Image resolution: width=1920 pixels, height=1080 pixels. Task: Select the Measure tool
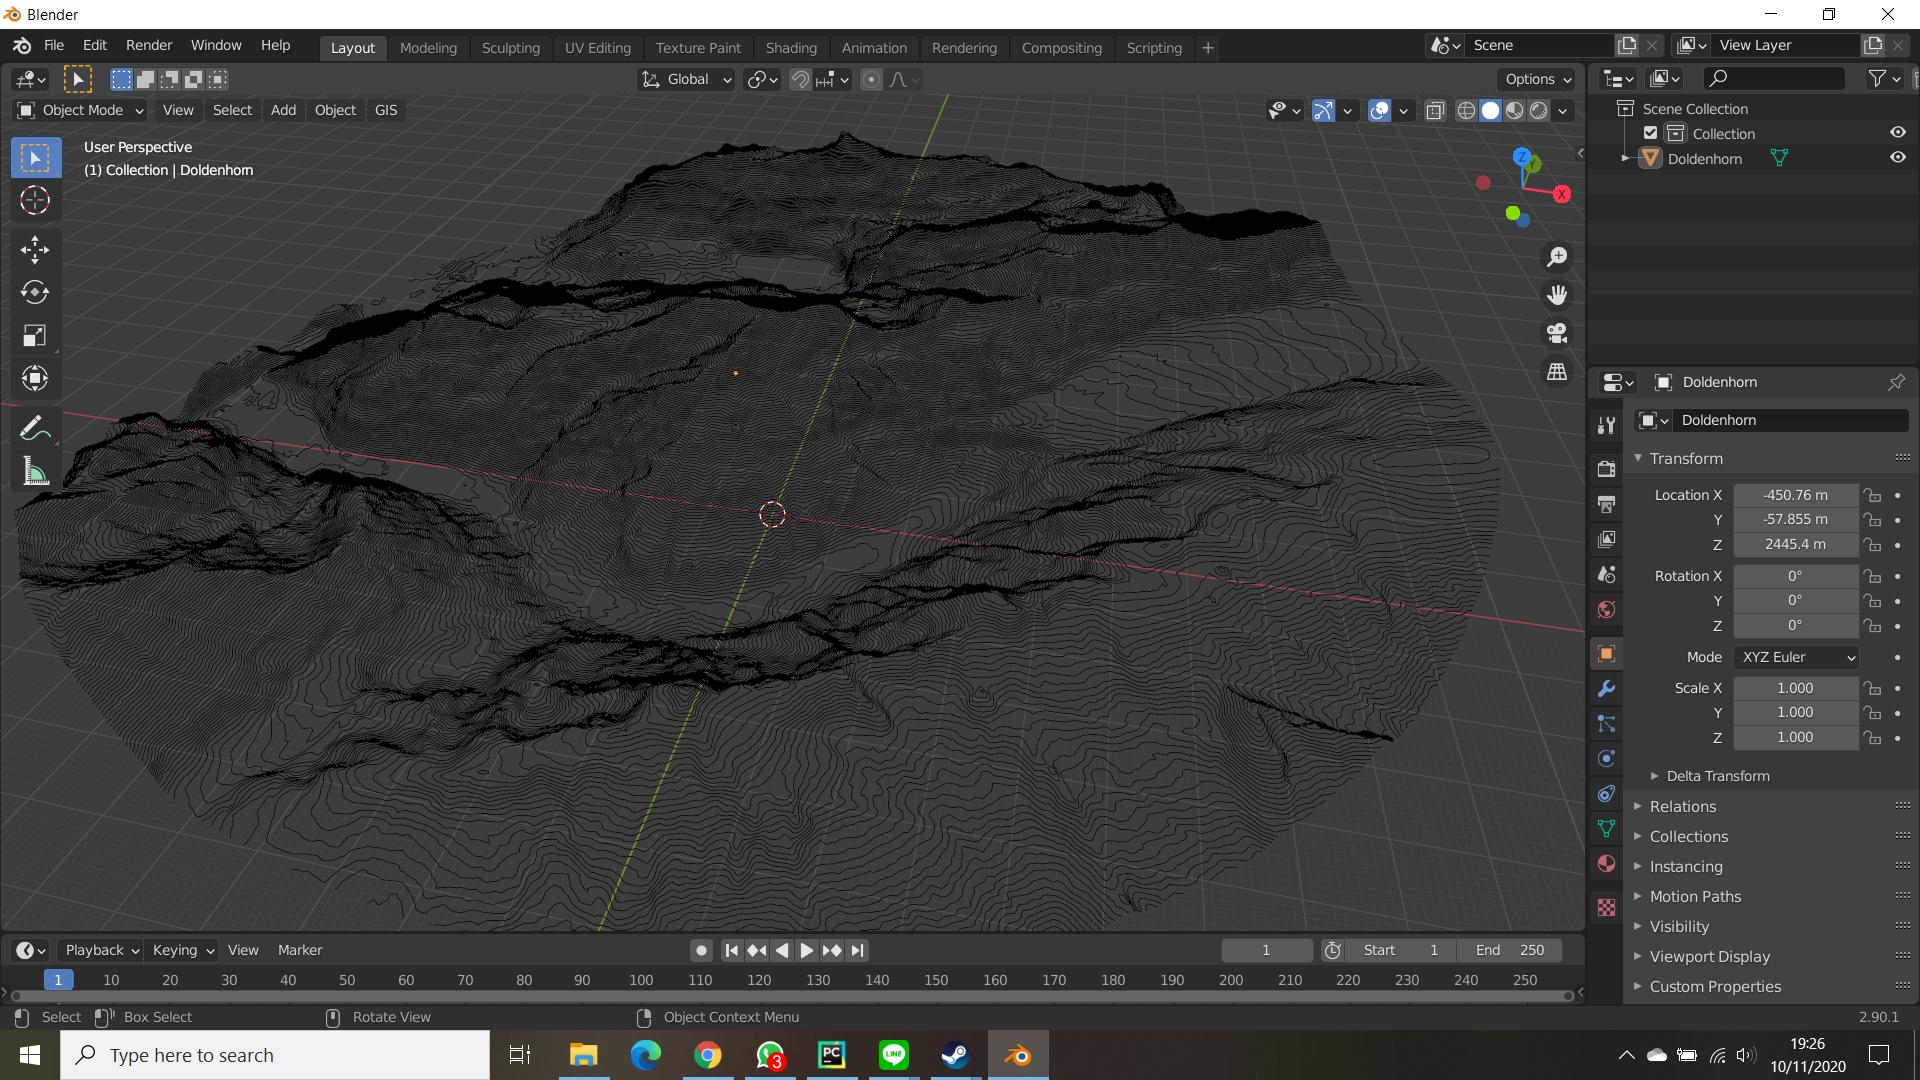[35, 471]
